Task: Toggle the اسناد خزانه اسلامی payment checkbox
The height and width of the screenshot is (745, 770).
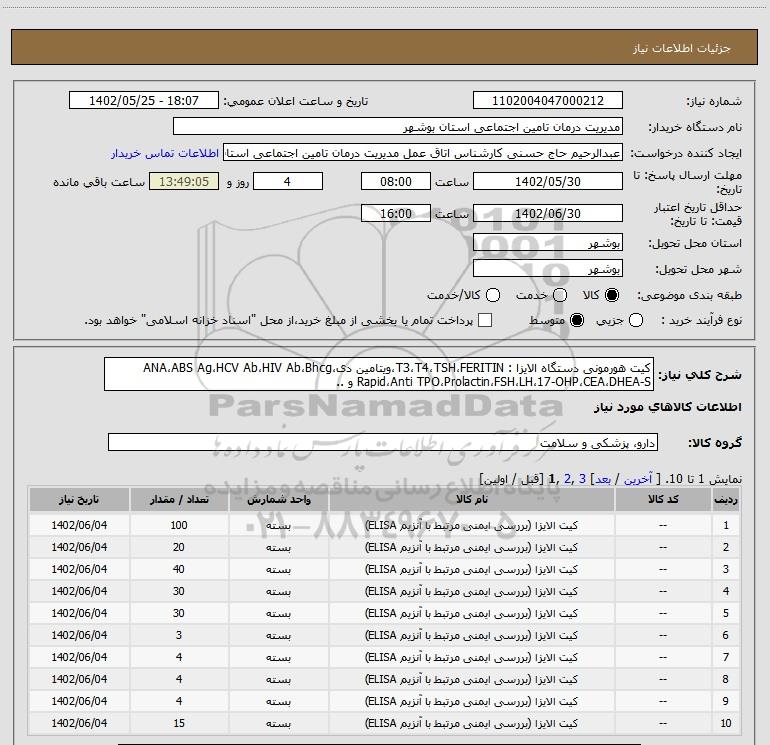Action: click(485, 320)
